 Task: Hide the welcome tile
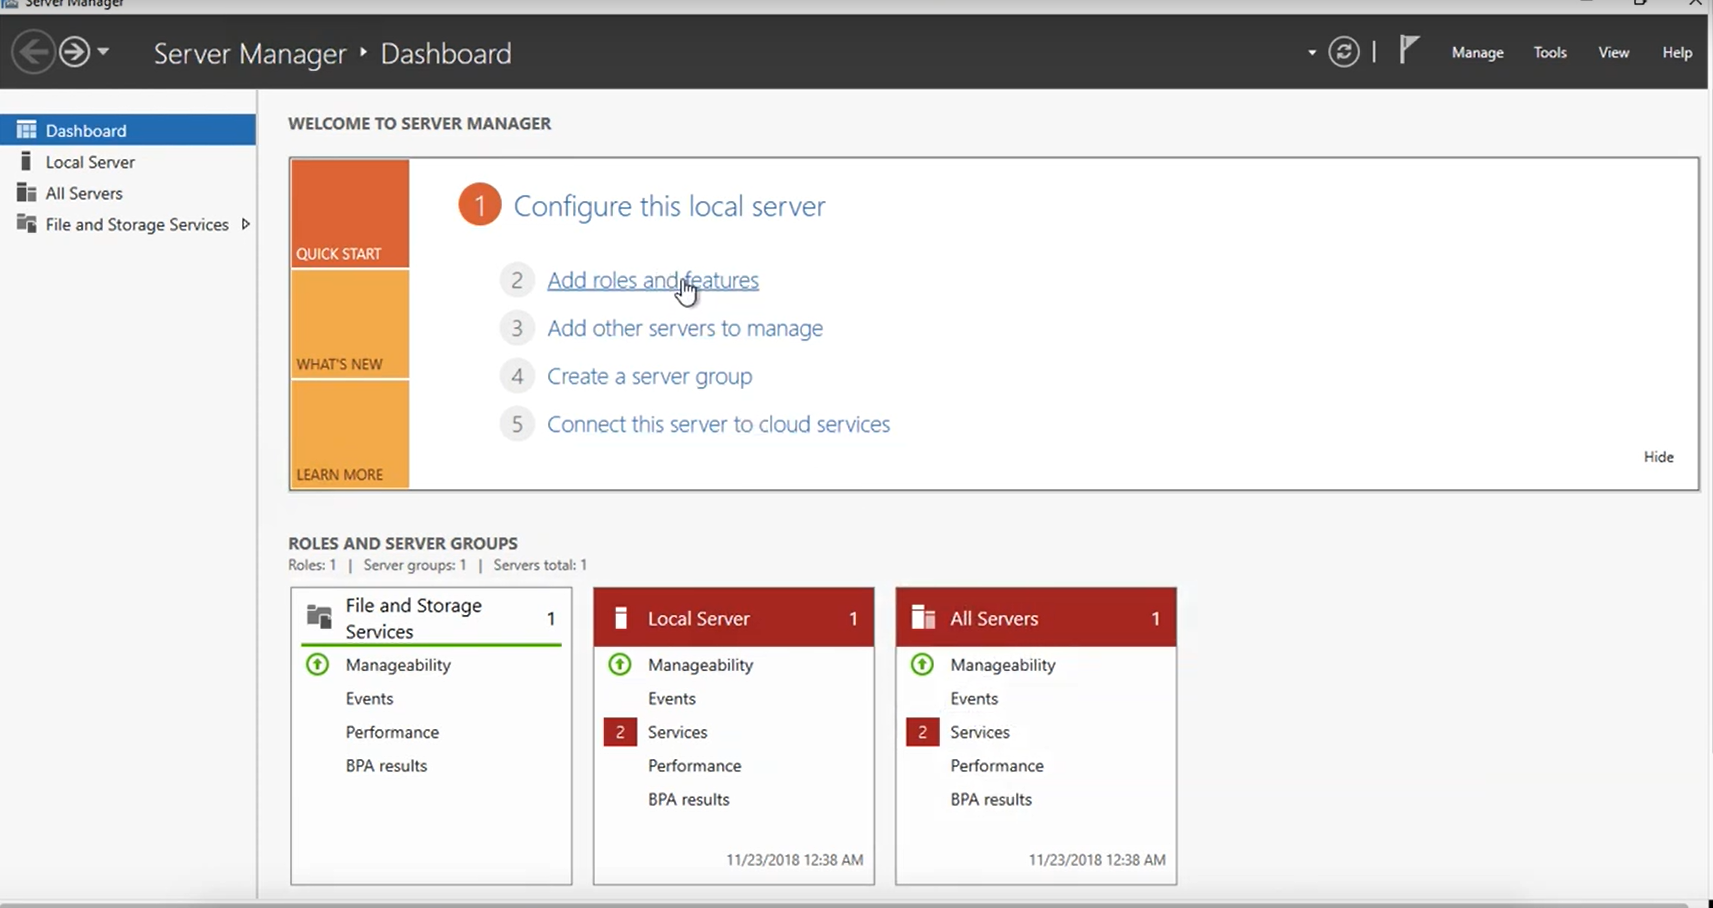click(1658, 457)
